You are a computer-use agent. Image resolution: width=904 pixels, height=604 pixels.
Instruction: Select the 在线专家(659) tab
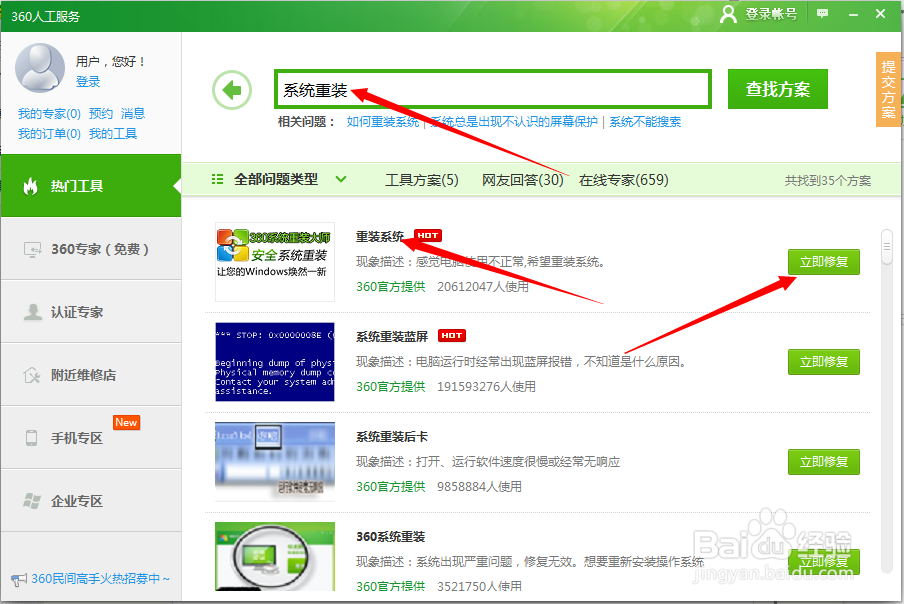[x=623, y=180]
